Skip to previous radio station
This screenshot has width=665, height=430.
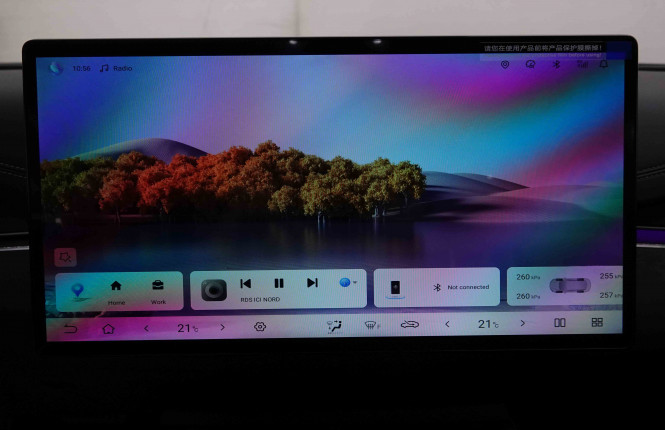(246, 283)
